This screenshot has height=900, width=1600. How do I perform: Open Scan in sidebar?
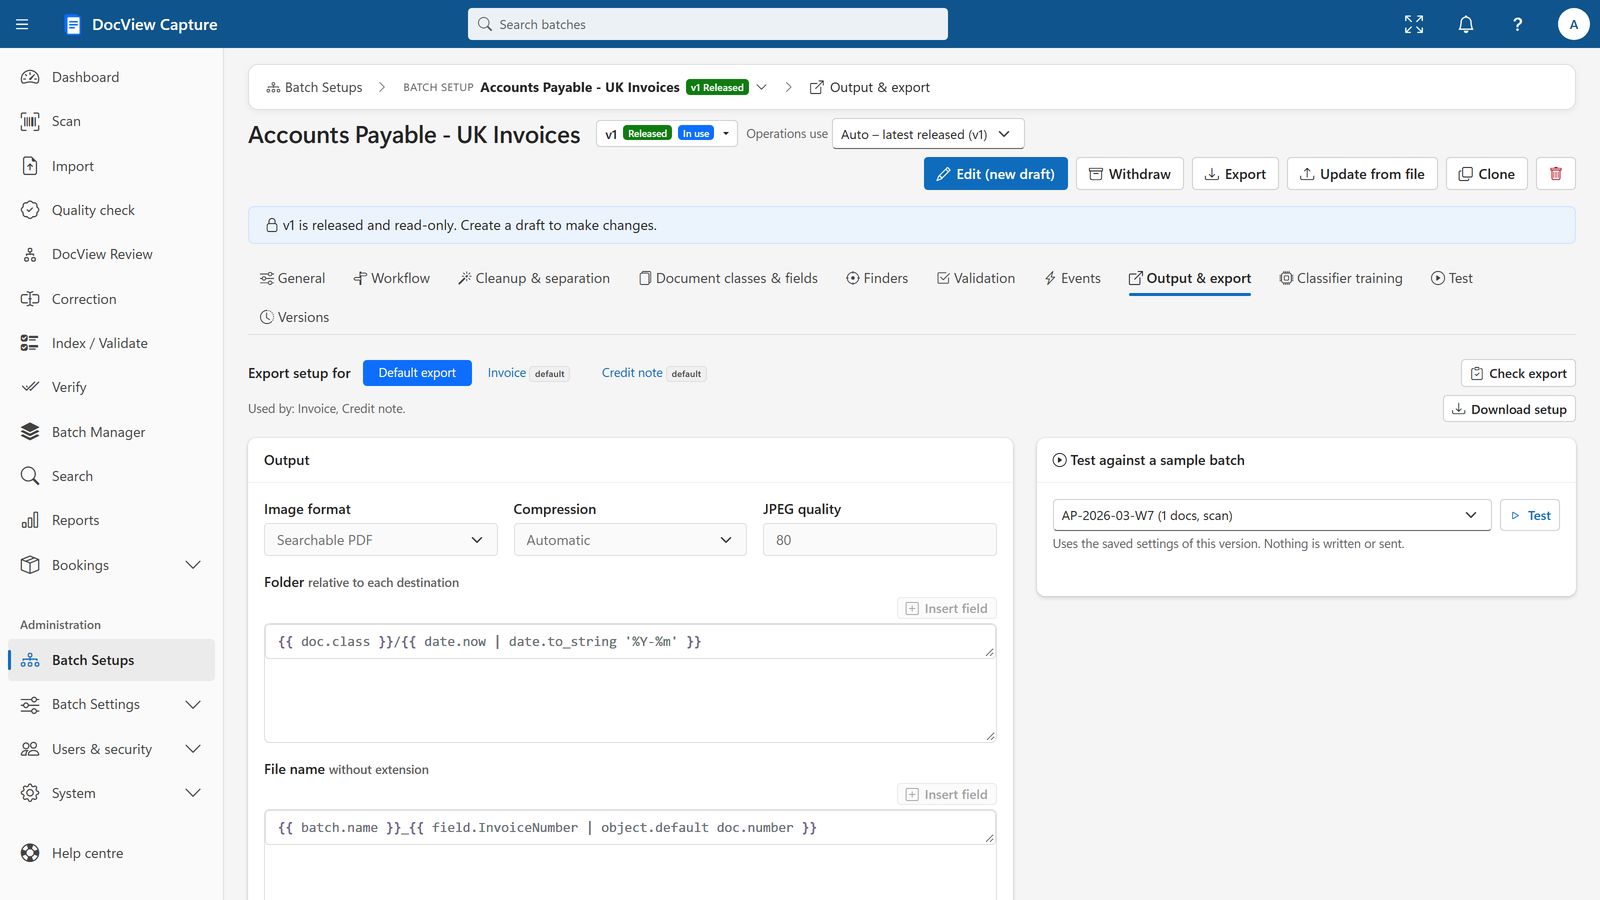point(111,121)
